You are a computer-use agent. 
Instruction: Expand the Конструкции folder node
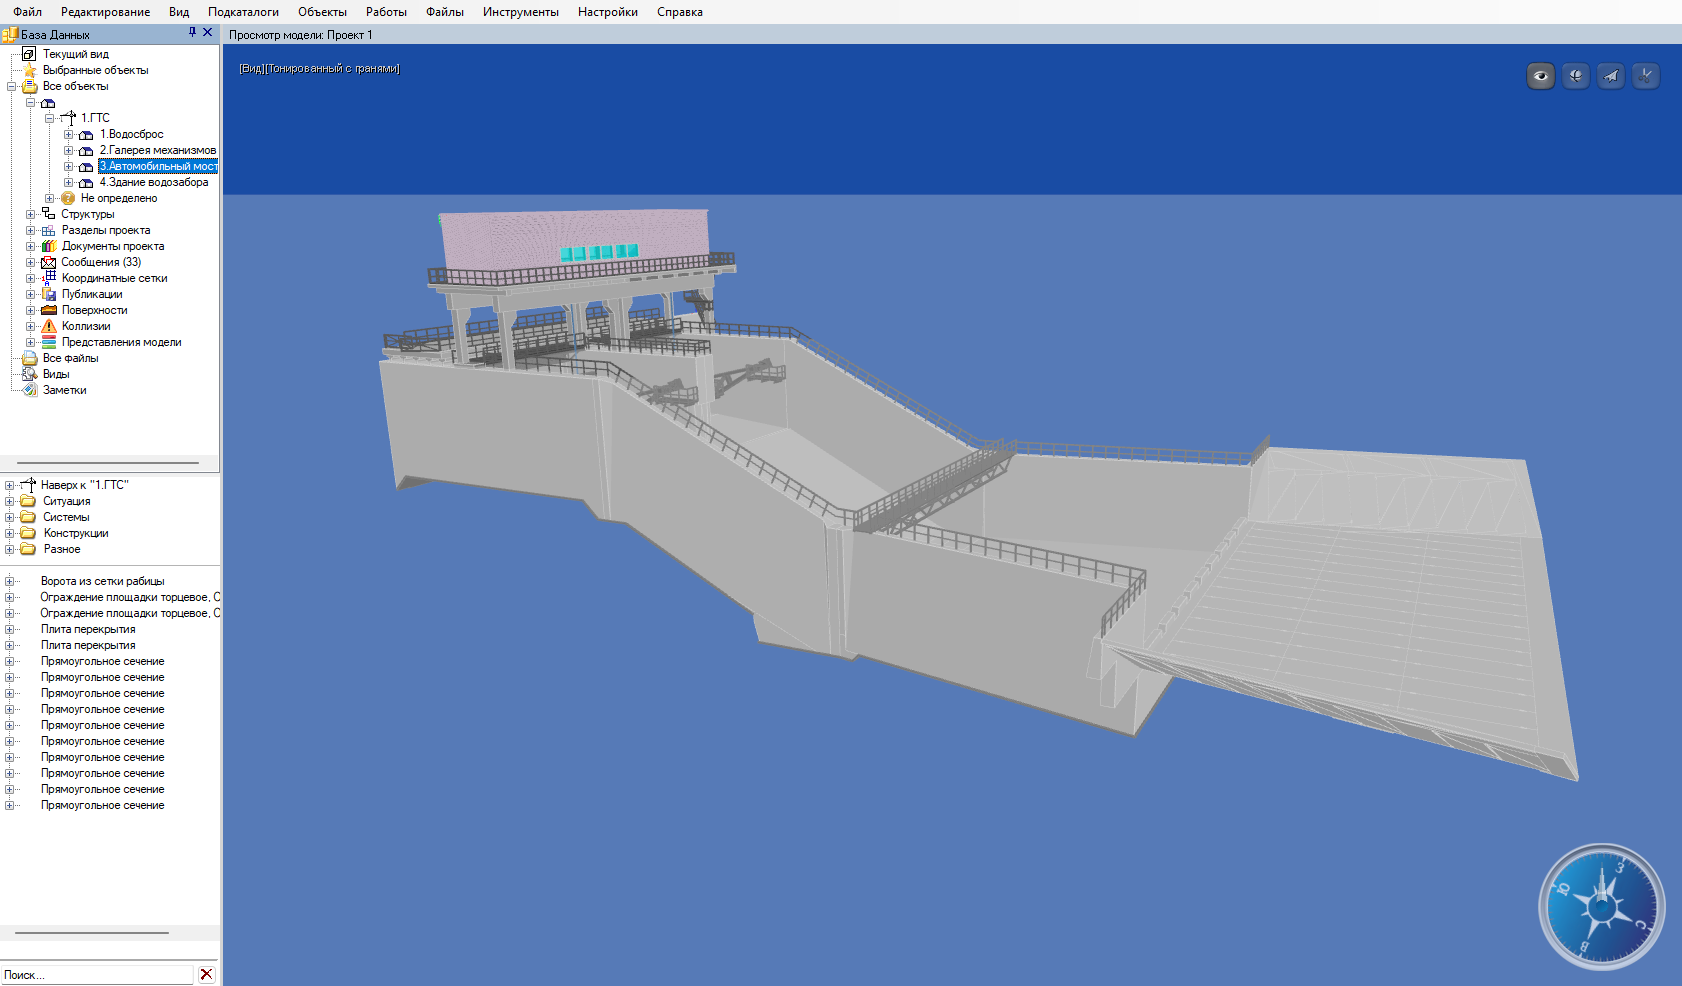10,533
